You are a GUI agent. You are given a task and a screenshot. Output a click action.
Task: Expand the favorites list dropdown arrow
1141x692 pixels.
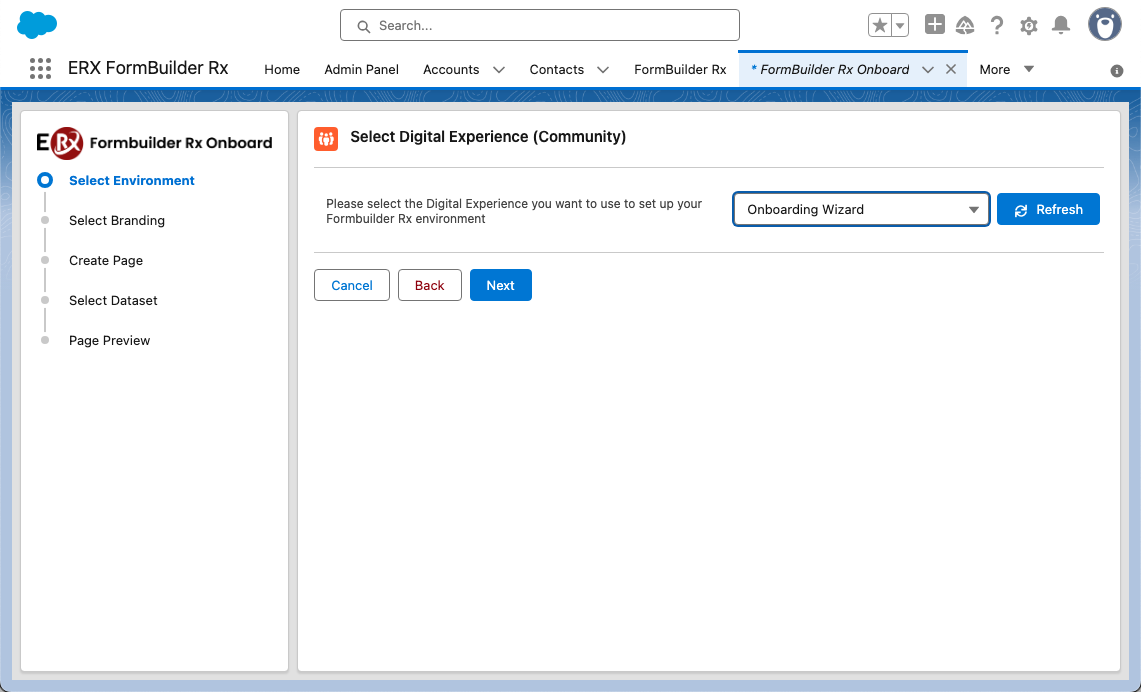point(900,26)
